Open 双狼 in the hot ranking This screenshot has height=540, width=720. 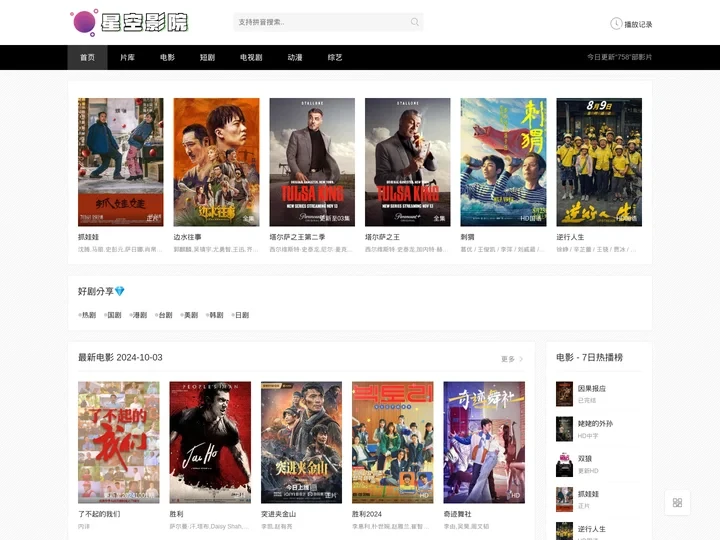point(585,459)
